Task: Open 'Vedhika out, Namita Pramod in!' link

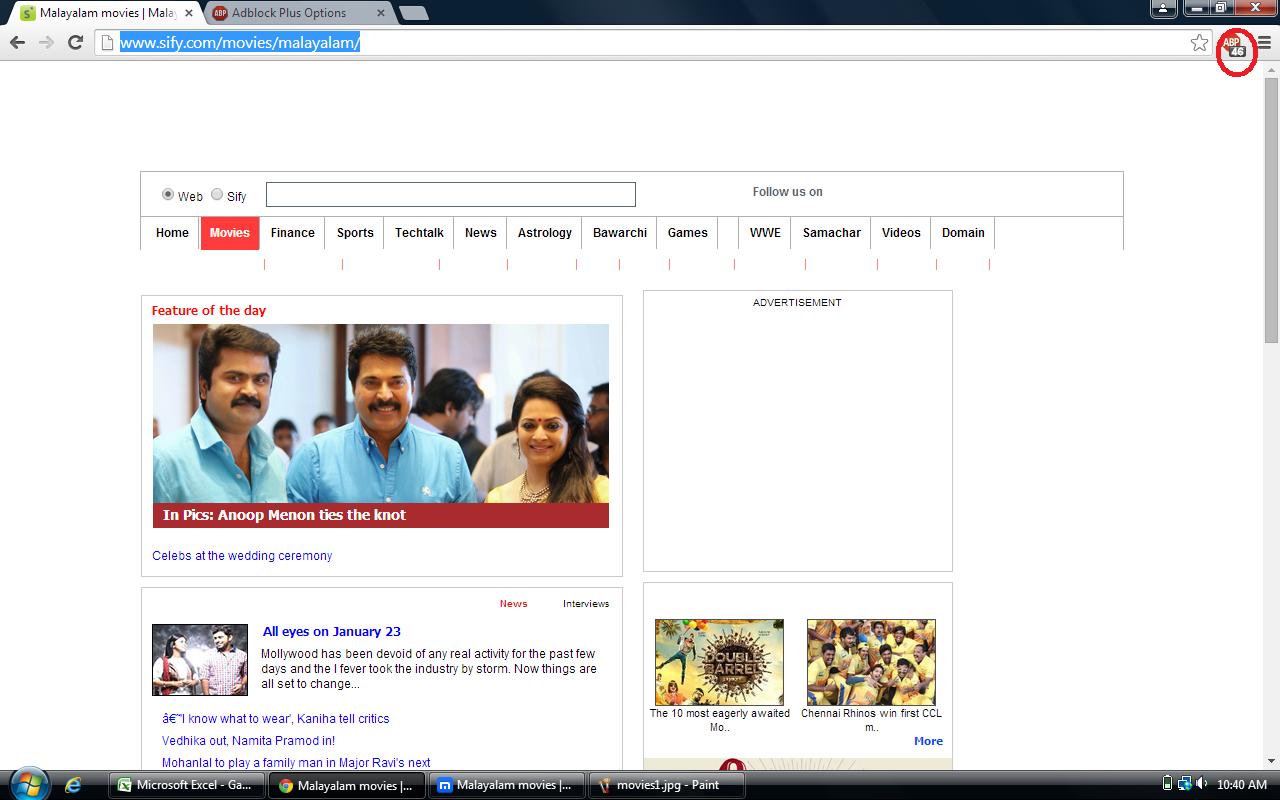Action: (x=249, y=741)
